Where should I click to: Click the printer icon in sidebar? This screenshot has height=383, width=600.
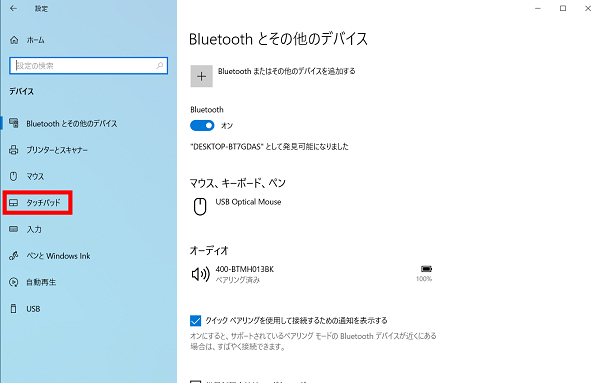pyautogui.click(x=14, y=150)
